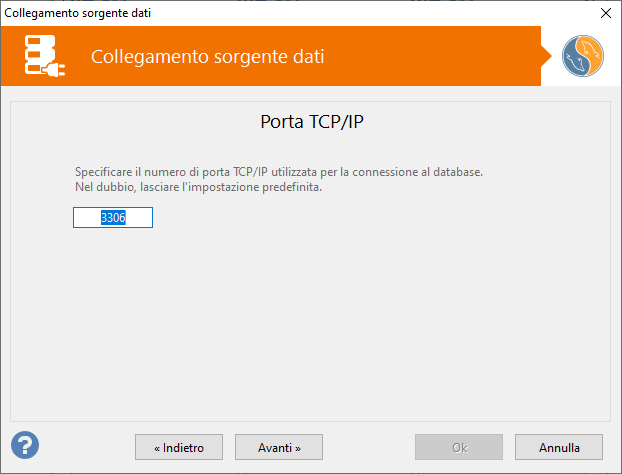Click the highlighted 3306 port value
The width and height of the screenshot is (622, 474).
113,217
